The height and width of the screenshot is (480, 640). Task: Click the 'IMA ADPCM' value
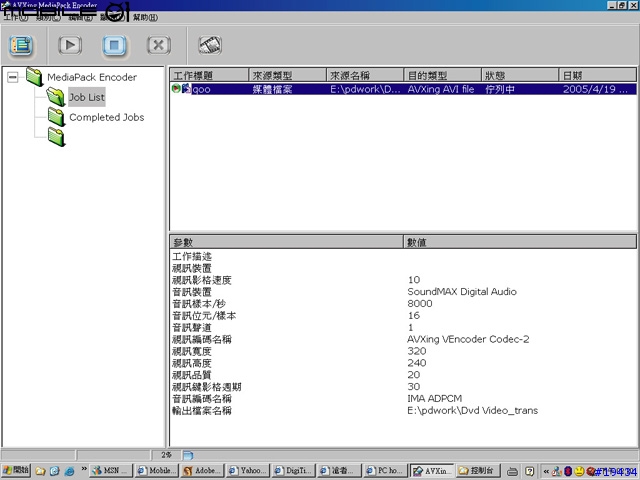(435, 398)
